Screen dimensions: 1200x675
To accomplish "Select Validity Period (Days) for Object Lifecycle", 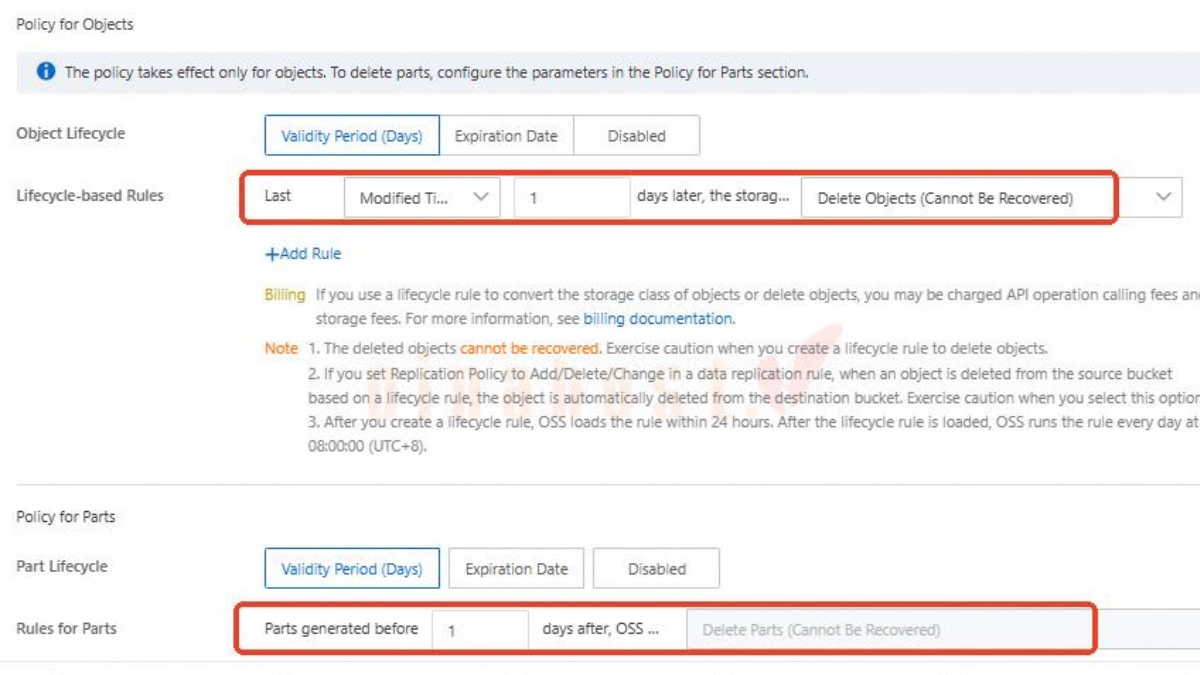I will (351, 136).
